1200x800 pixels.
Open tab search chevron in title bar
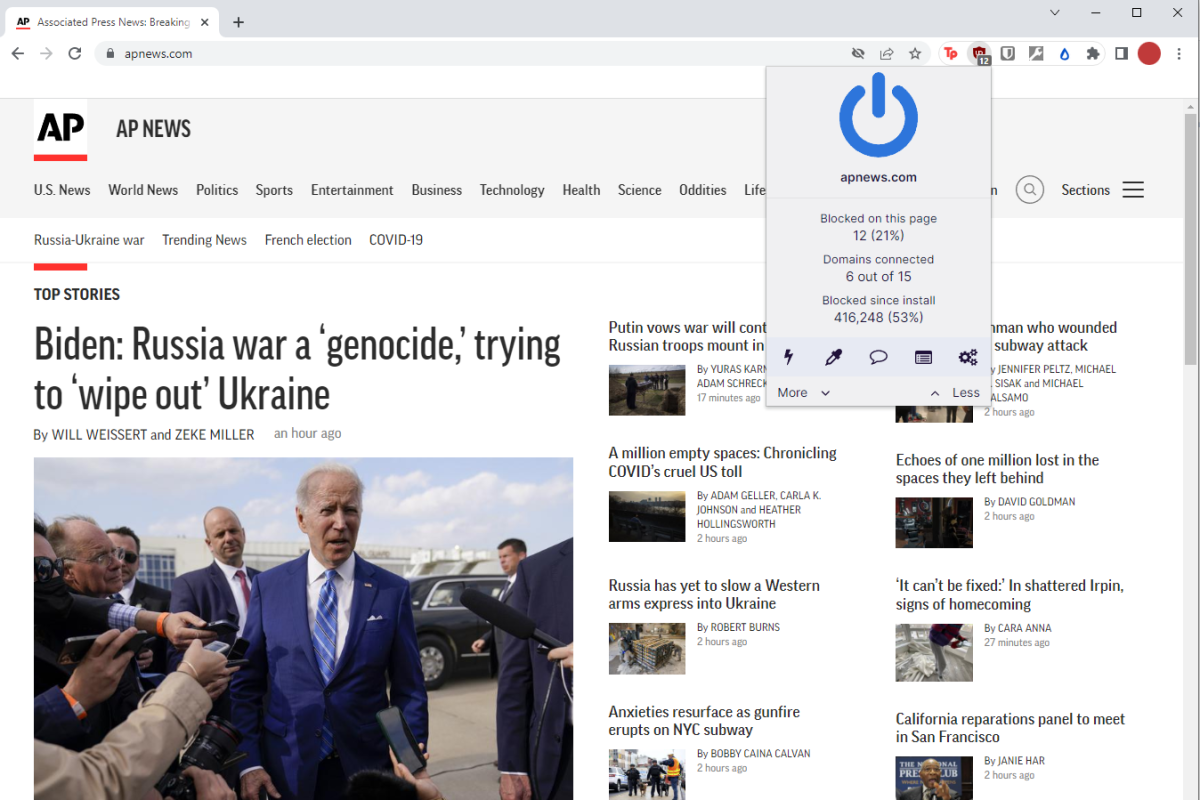coord(1054,13)
